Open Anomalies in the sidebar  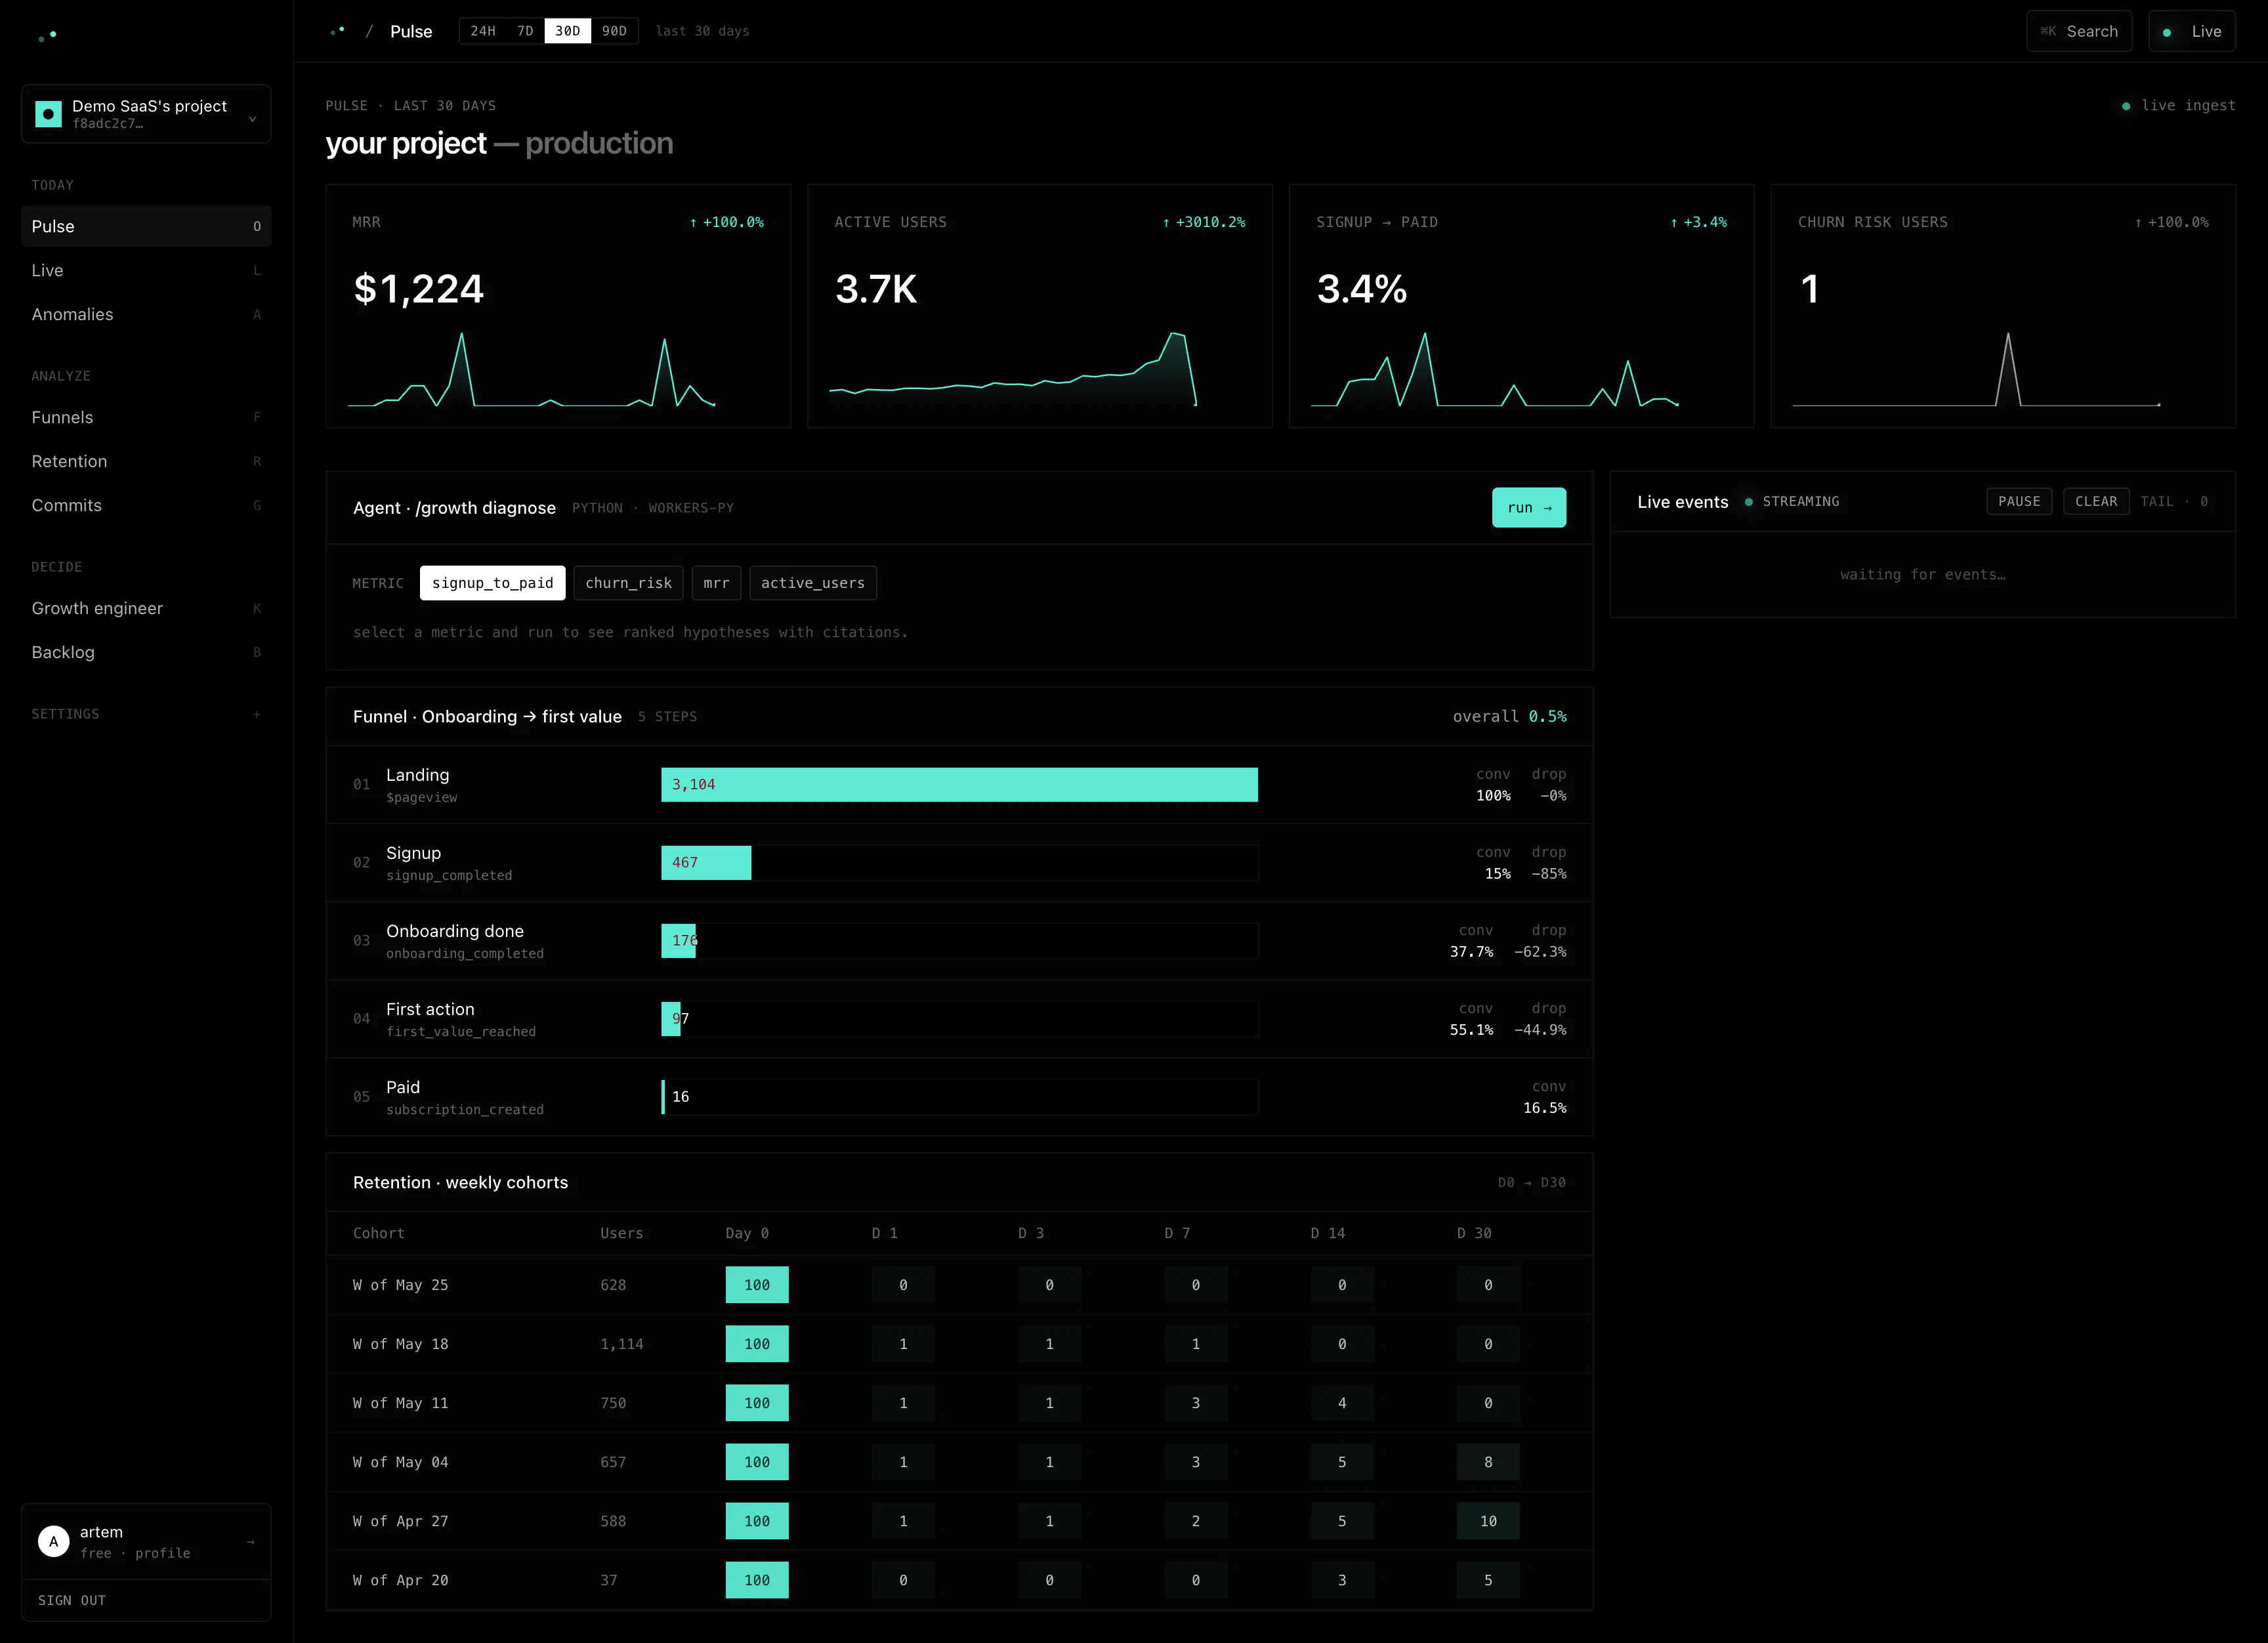tap(146, 314)
